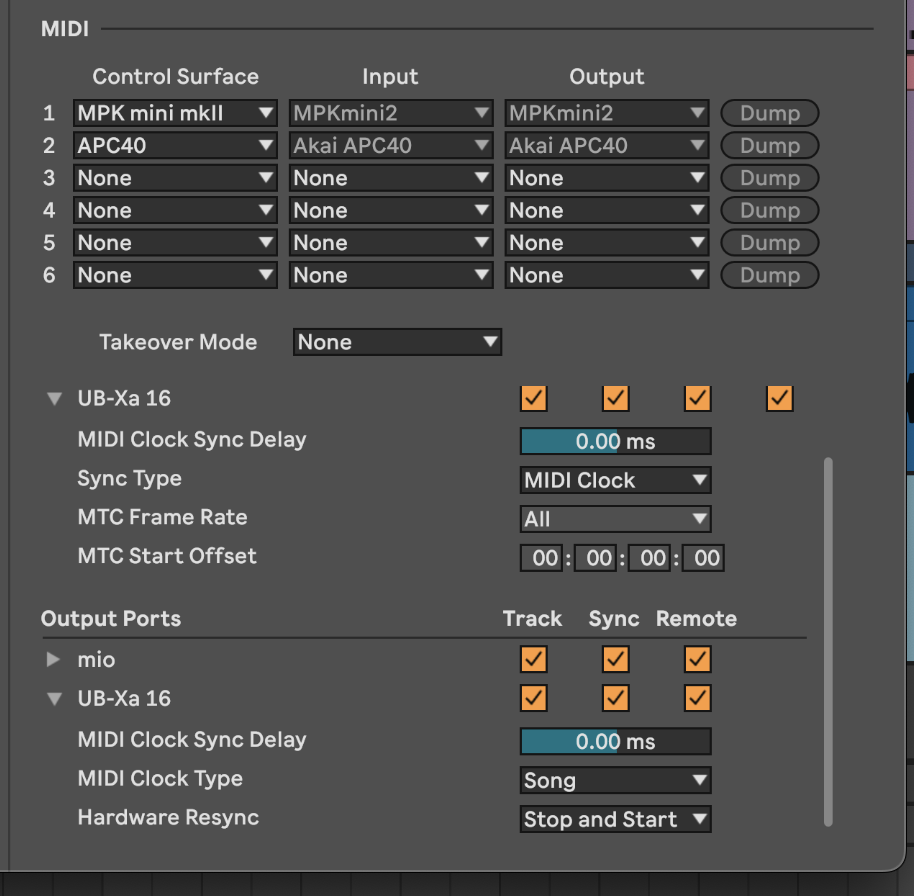914x896 pixels.
Task: Click input MIDI Clock Sync Delay slider
Action: [616, 441]
